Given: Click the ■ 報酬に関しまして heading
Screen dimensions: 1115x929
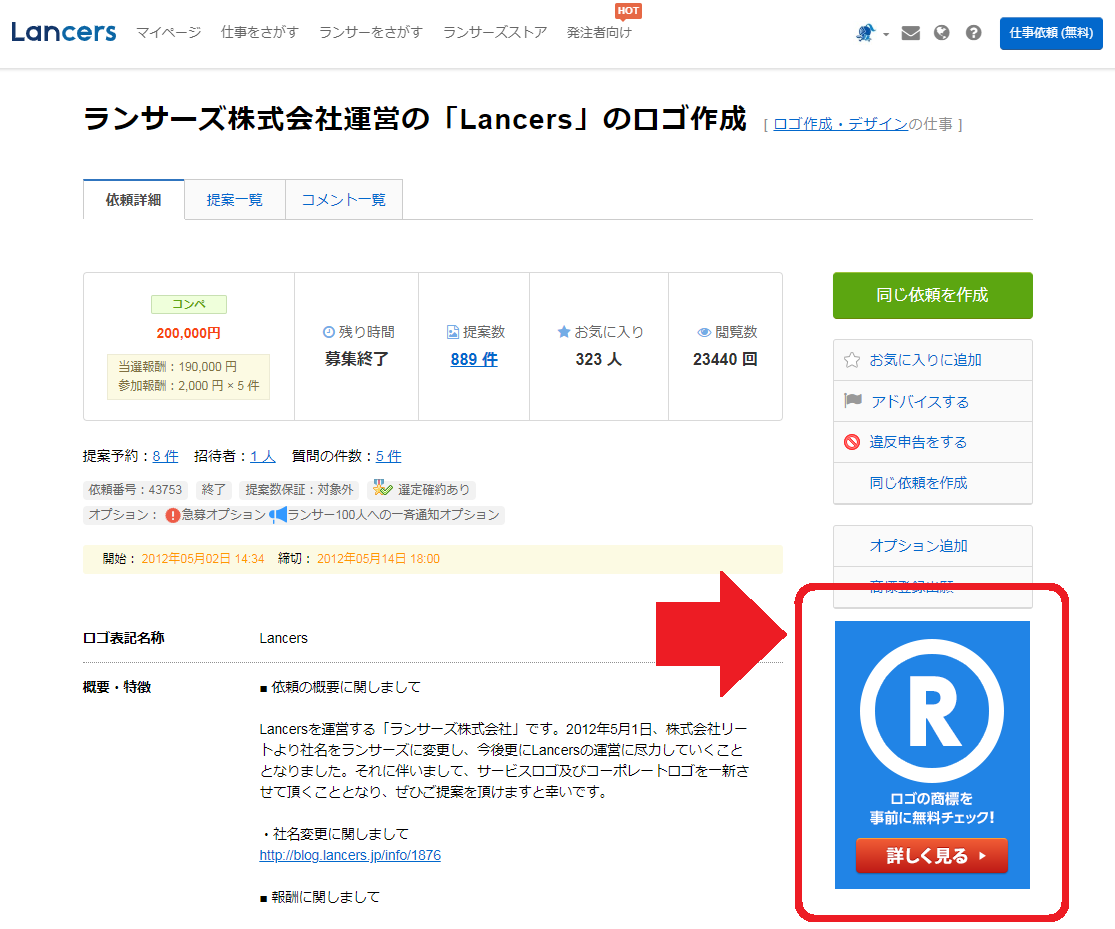Looking at the screenshot, I should click(319, 897).
